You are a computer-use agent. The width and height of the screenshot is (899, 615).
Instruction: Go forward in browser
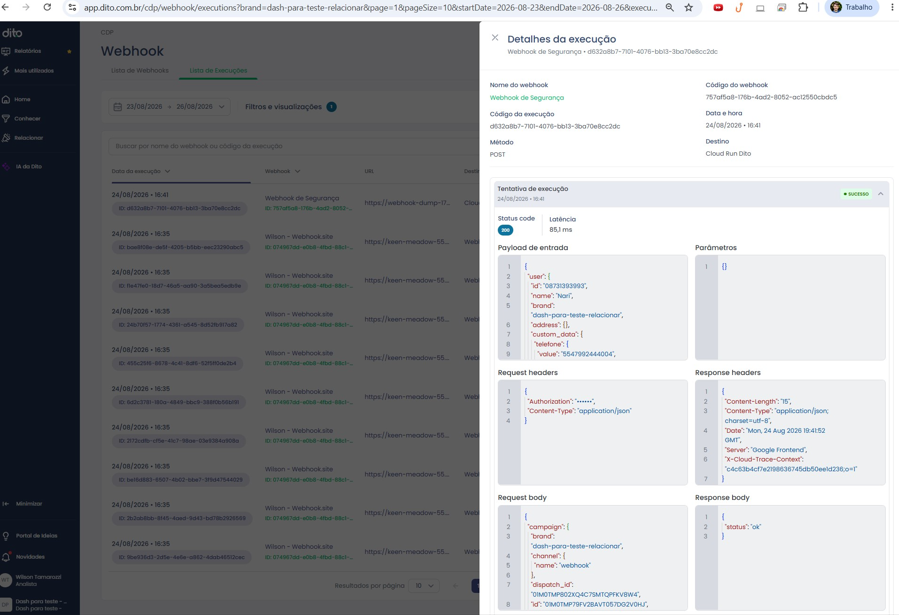tap(26, 7)
